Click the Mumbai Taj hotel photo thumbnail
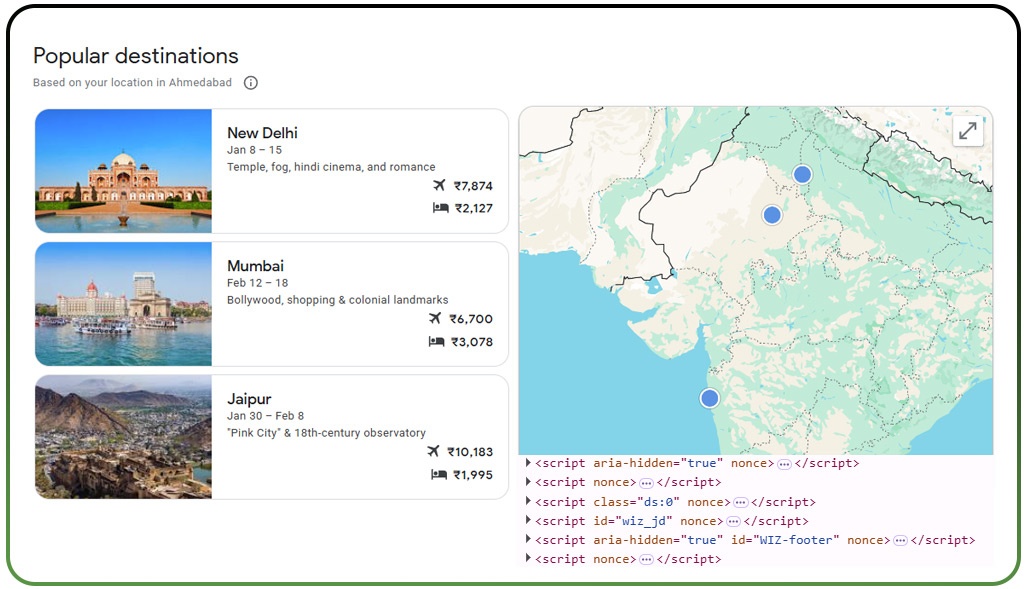 coord(122,303)
